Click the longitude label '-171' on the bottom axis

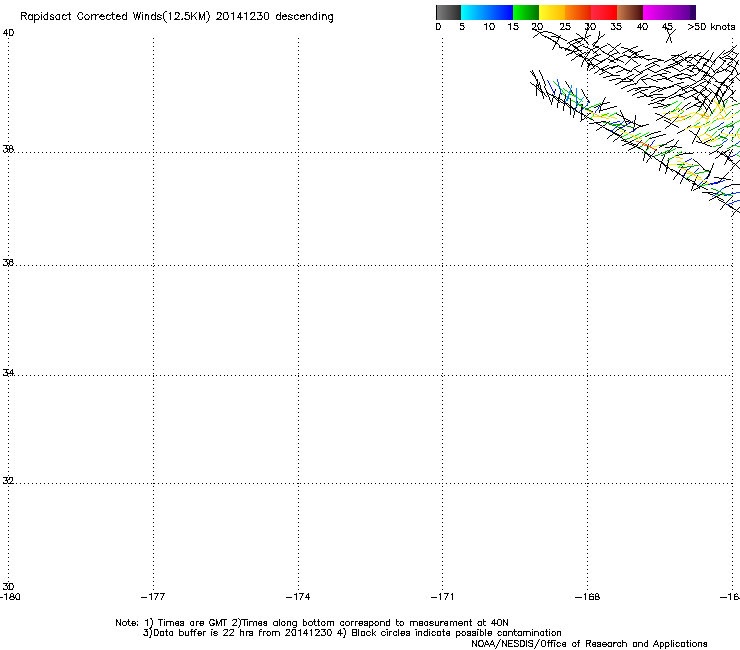pos(443,597)
